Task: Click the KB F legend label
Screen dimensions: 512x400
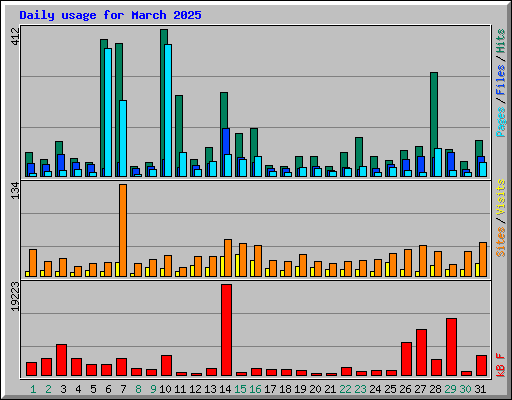Action: [x=500, y=365]
